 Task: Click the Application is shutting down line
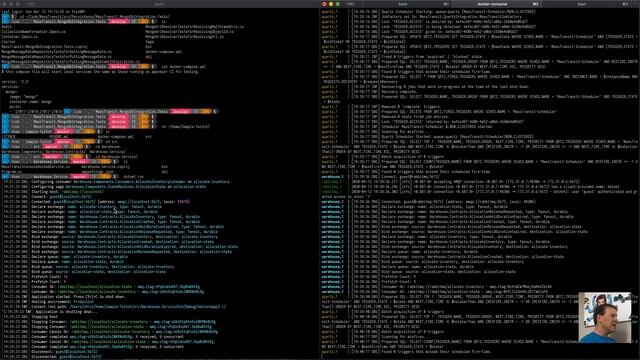click(50, 312)
